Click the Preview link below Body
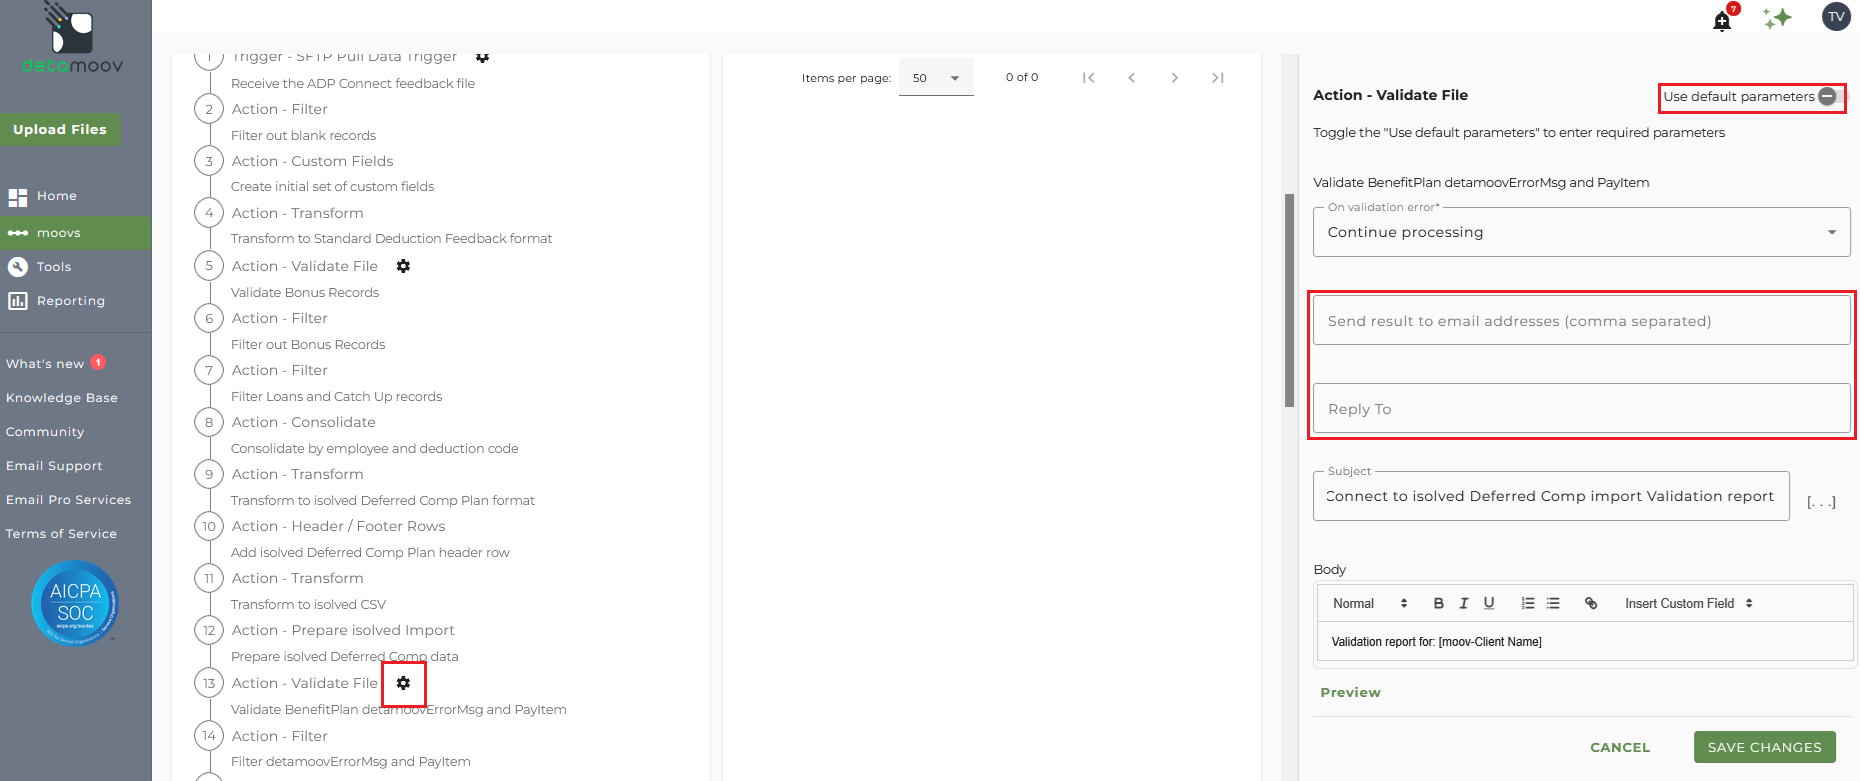 click(x=1350, y=692)
